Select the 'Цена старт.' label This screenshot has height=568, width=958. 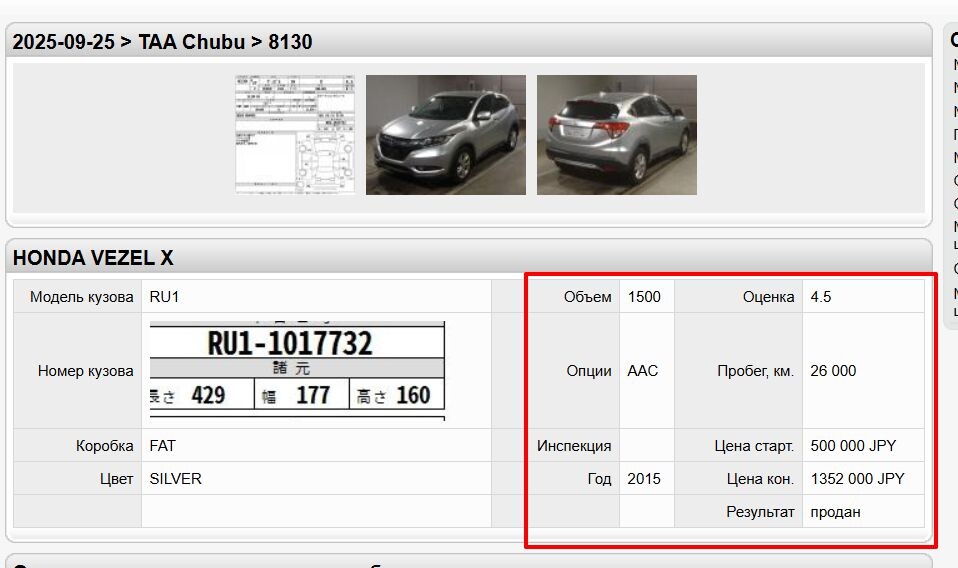click(755, 446)
